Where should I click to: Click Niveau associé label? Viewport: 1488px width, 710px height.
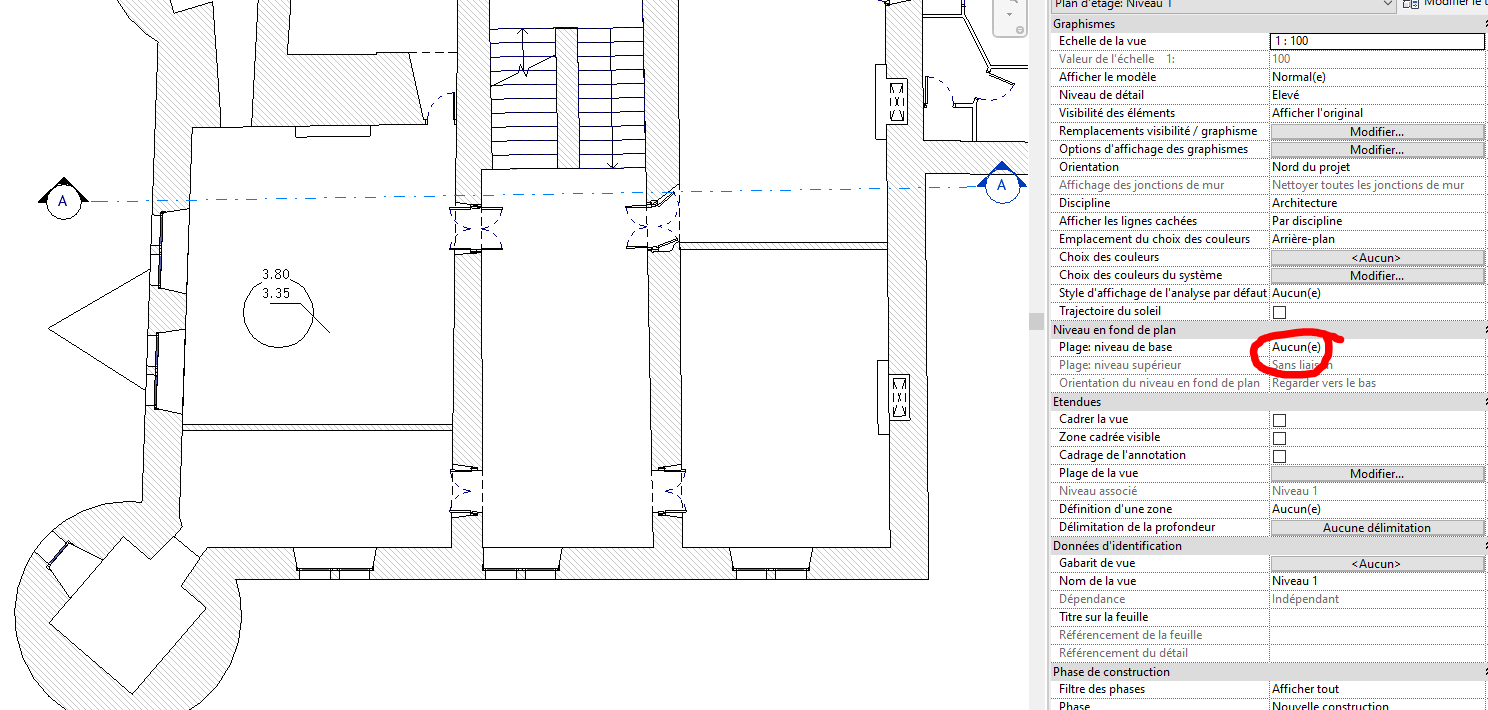[x=1098, y=491]
